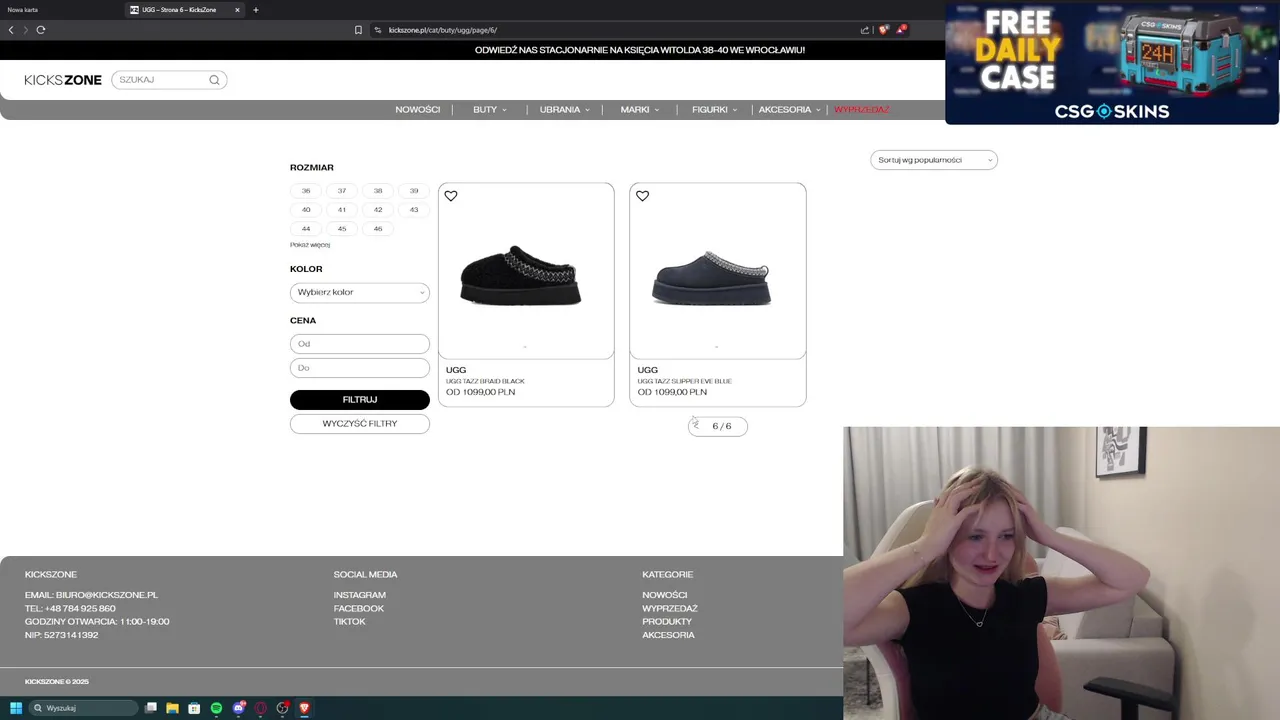Image resolution: width=1280 pixels, height=720 pixels.
Task: Select size 40 filter
Action: coord(306,209)
